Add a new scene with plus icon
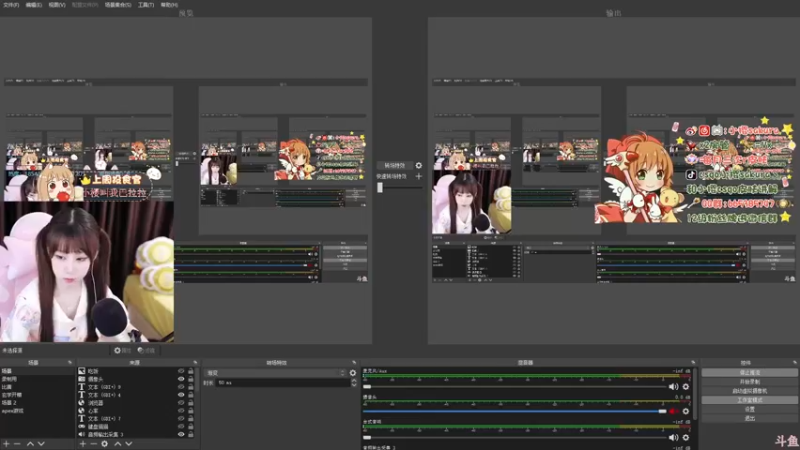Screen dimensions: 800x450 (x=7, y=444)
